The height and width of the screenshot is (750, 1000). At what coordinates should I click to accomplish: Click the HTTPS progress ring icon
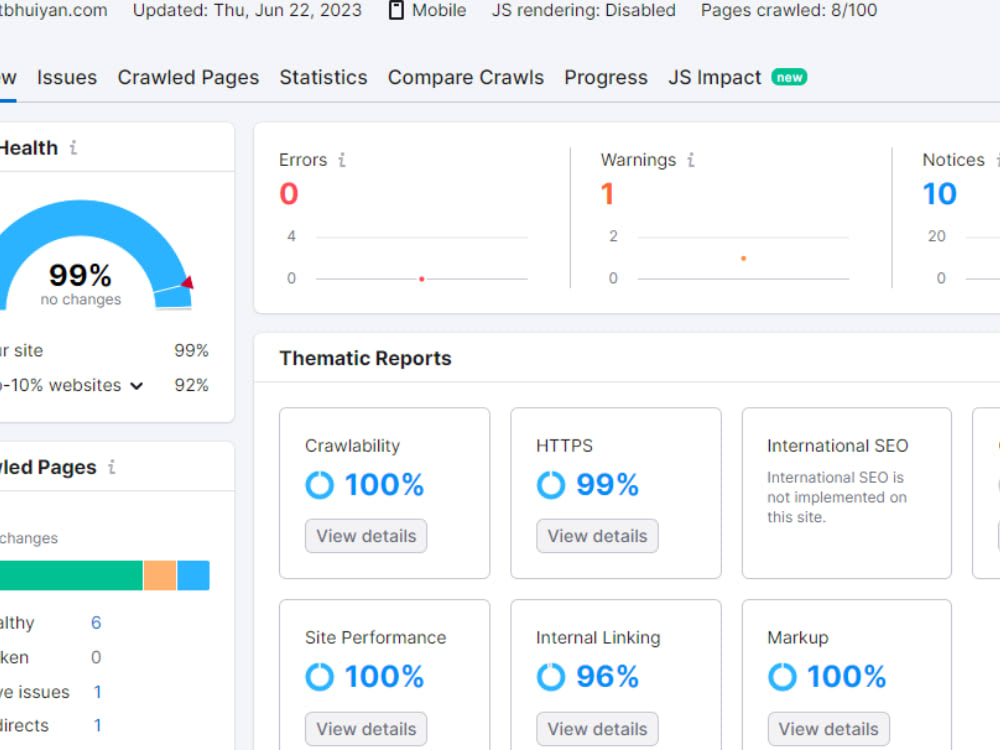(x=550, y=485)
